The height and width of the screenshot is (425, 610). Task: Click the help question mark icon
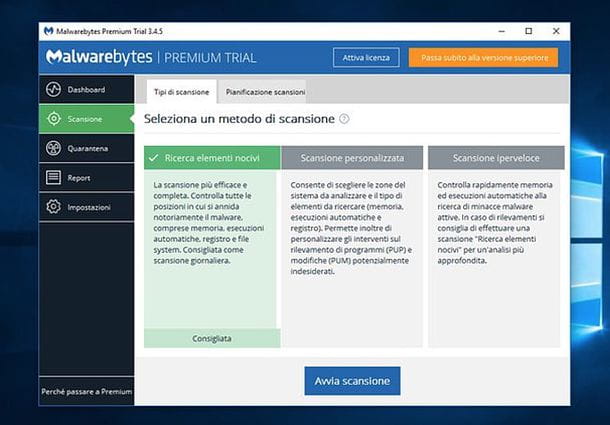pyautogui.click(x=344, y=118)
